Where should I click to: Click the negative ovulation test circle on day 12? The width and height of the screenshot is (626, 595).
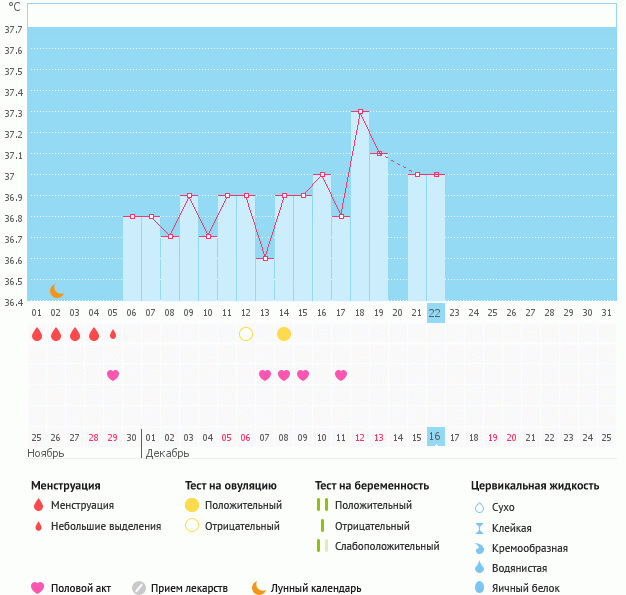(x=246, y=334)
